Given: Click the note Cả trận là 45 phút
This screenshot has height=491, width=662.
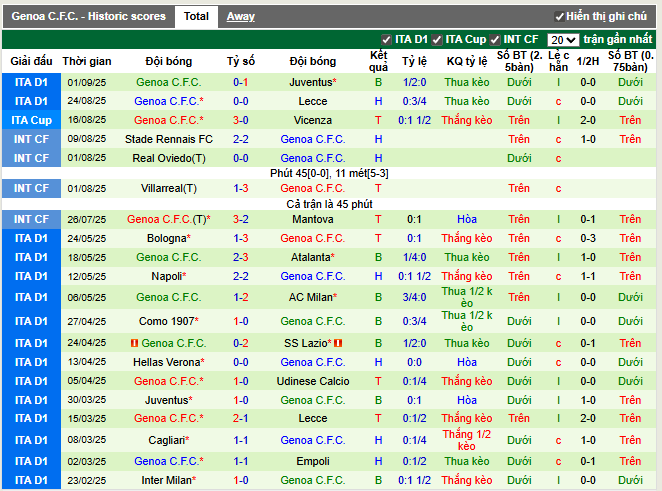Looking at the screenshot, I should click(329, 204).
